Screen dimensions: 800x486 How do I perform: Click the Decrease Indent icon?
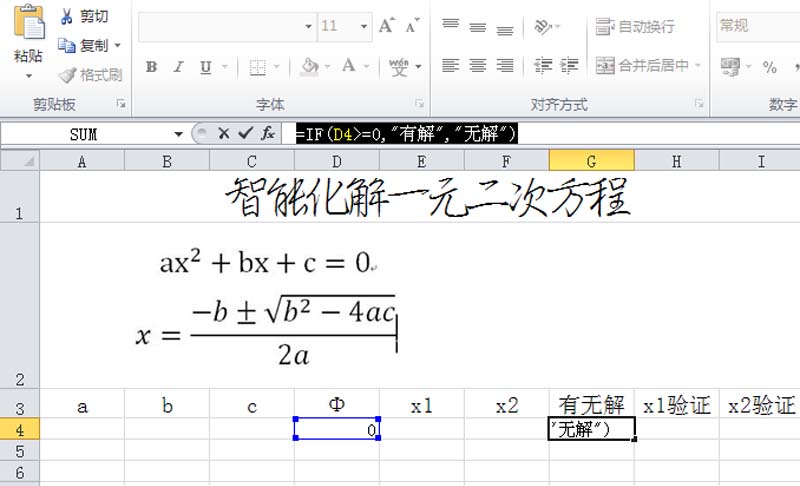[543, 66]
